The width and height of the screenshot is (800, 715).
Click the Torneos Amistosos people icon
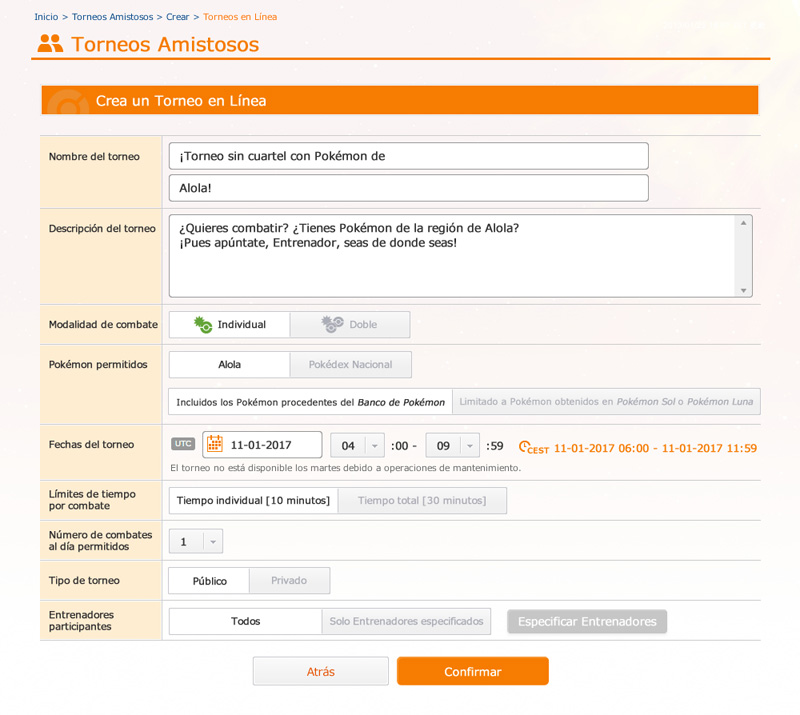50,44
